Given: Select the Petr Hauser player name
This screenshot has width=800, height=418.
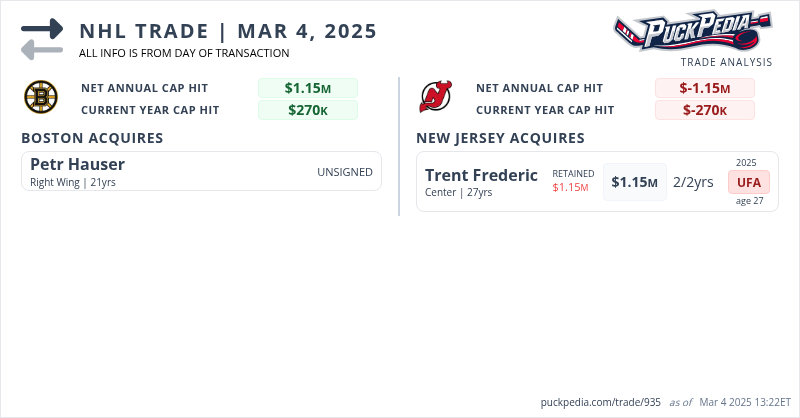Looking at the screenshot, I should click(x=77, y=164).
